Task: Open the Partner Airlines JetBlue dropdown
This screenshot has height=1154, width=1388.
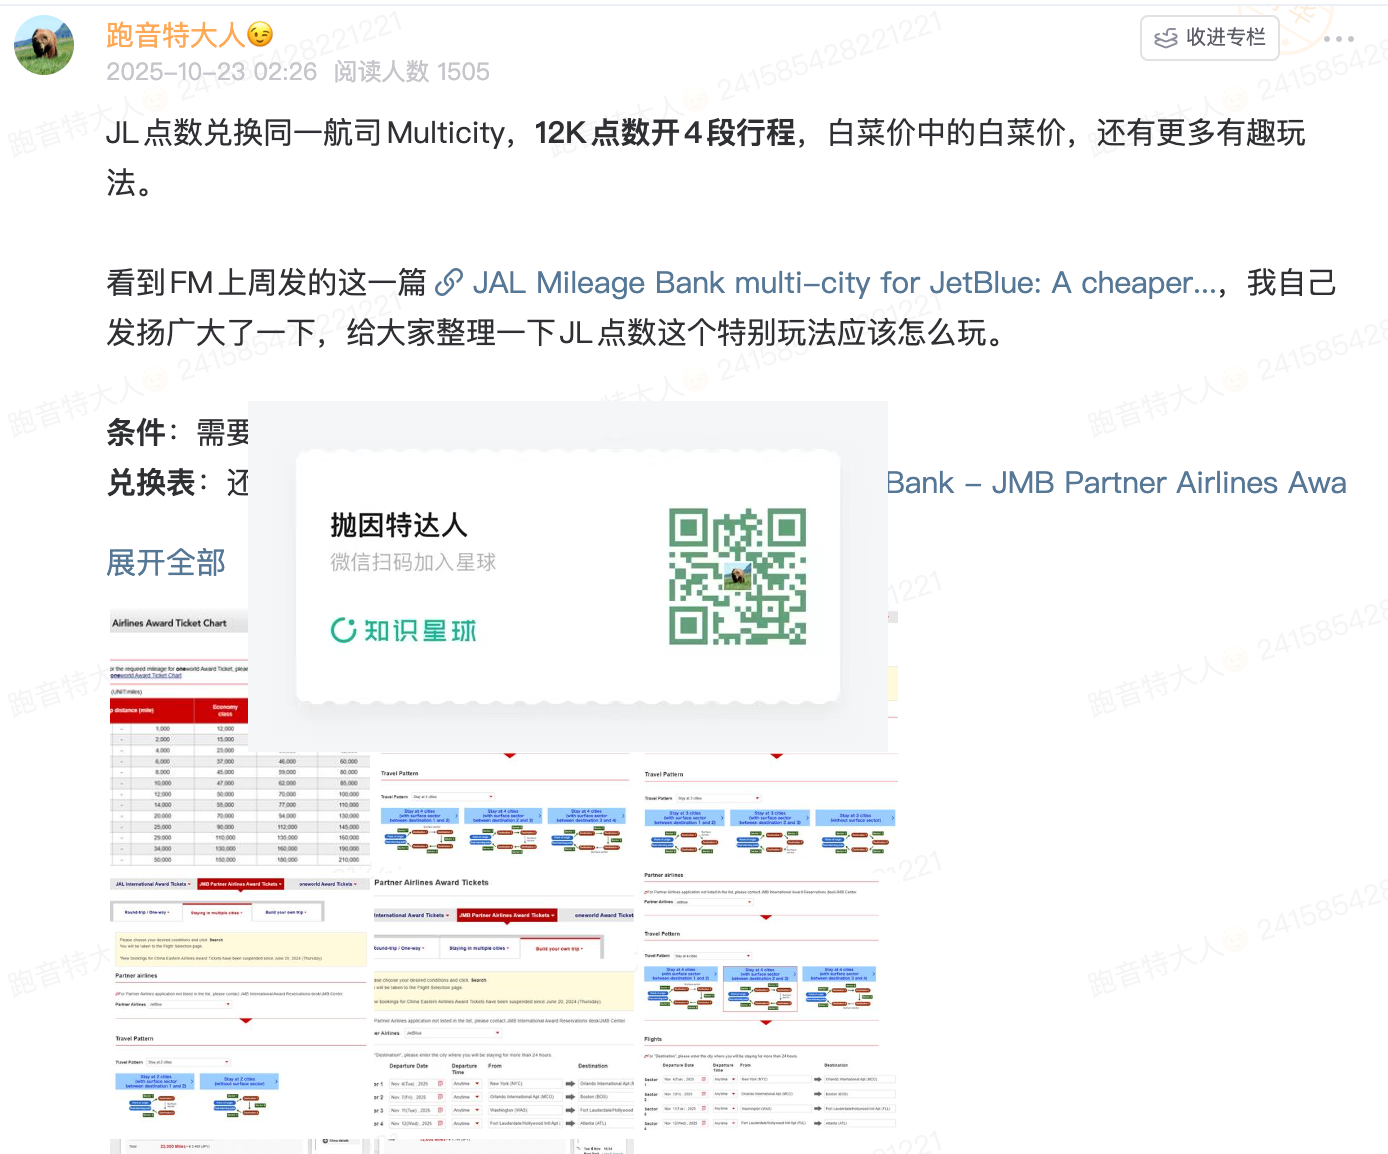Action: pos(715,902)
